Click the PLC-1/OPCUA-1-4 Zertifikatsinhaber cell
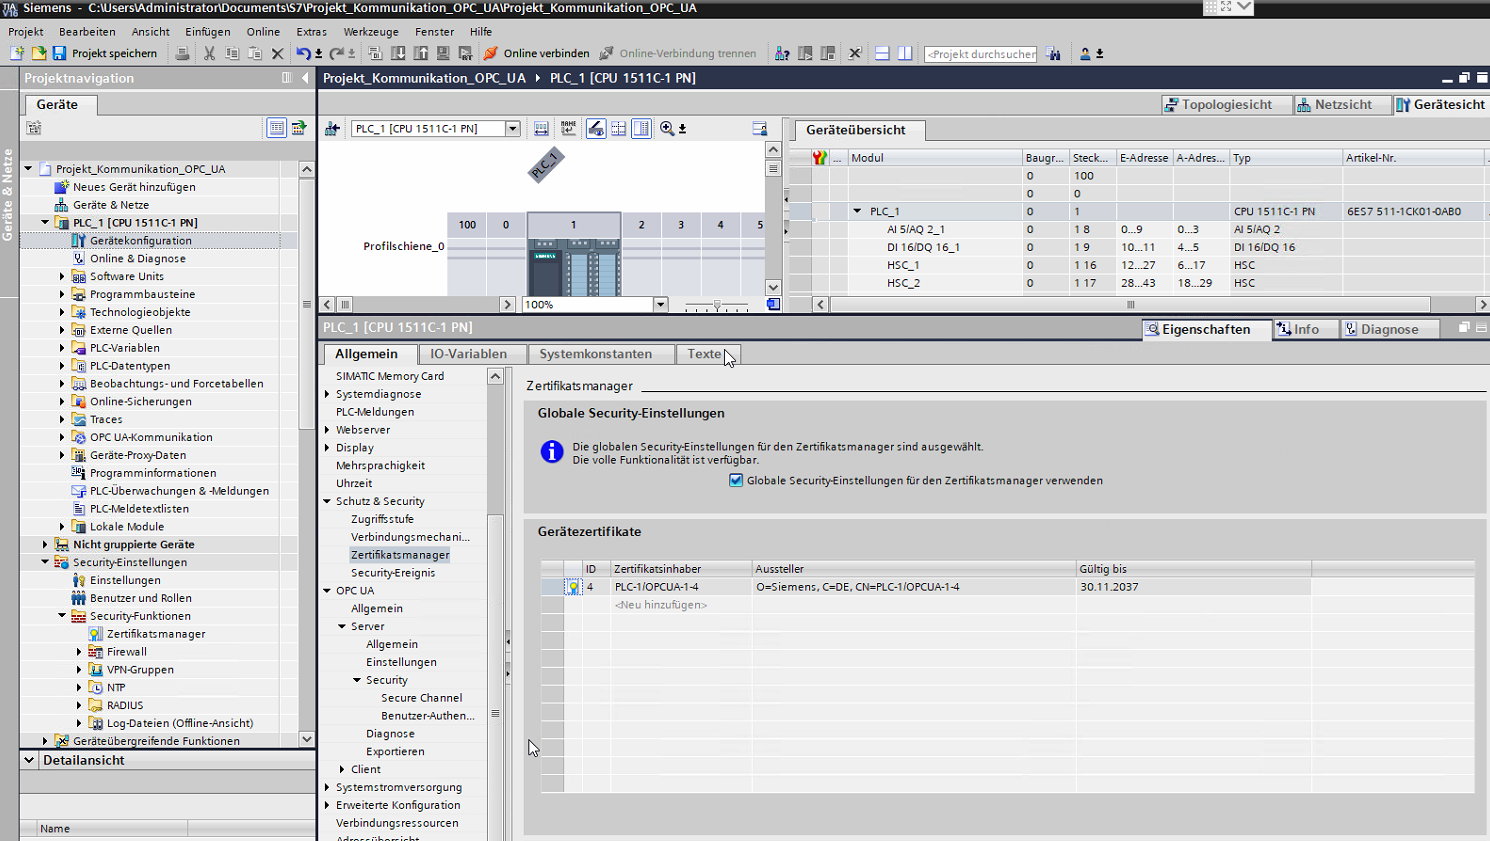 681,587
